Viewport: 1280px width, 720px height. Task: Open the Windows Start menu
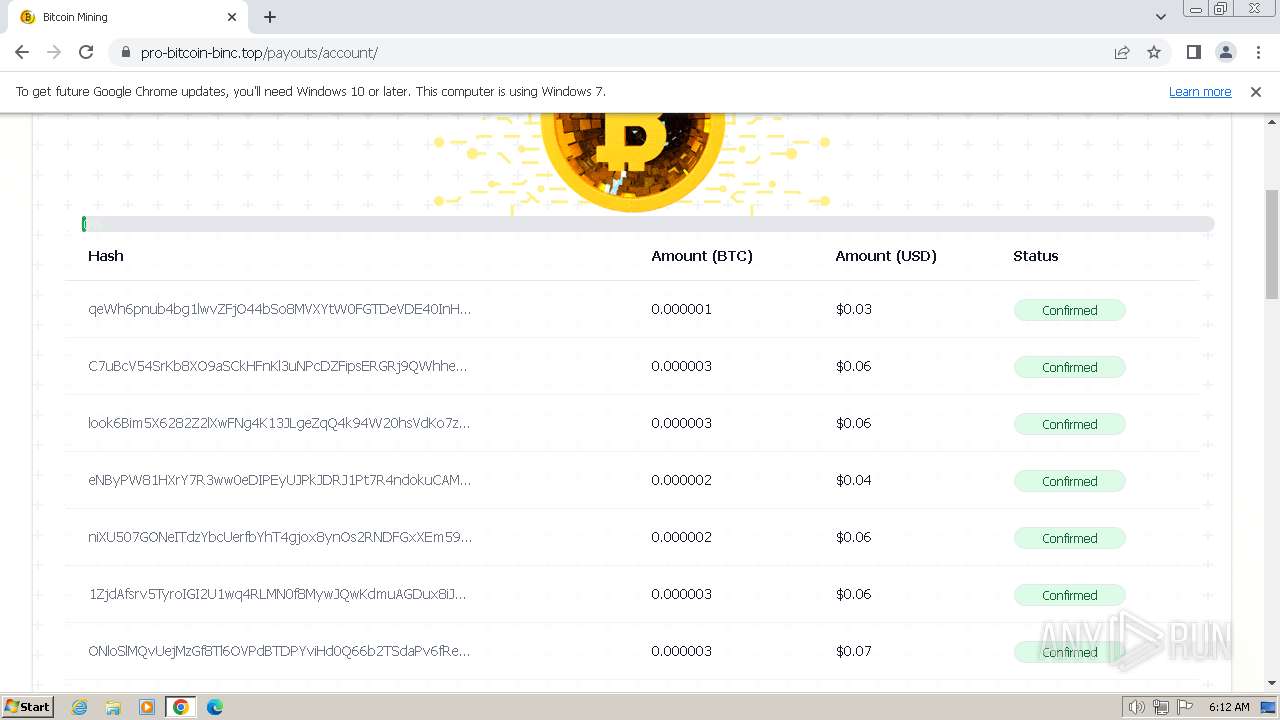[28, 707]
